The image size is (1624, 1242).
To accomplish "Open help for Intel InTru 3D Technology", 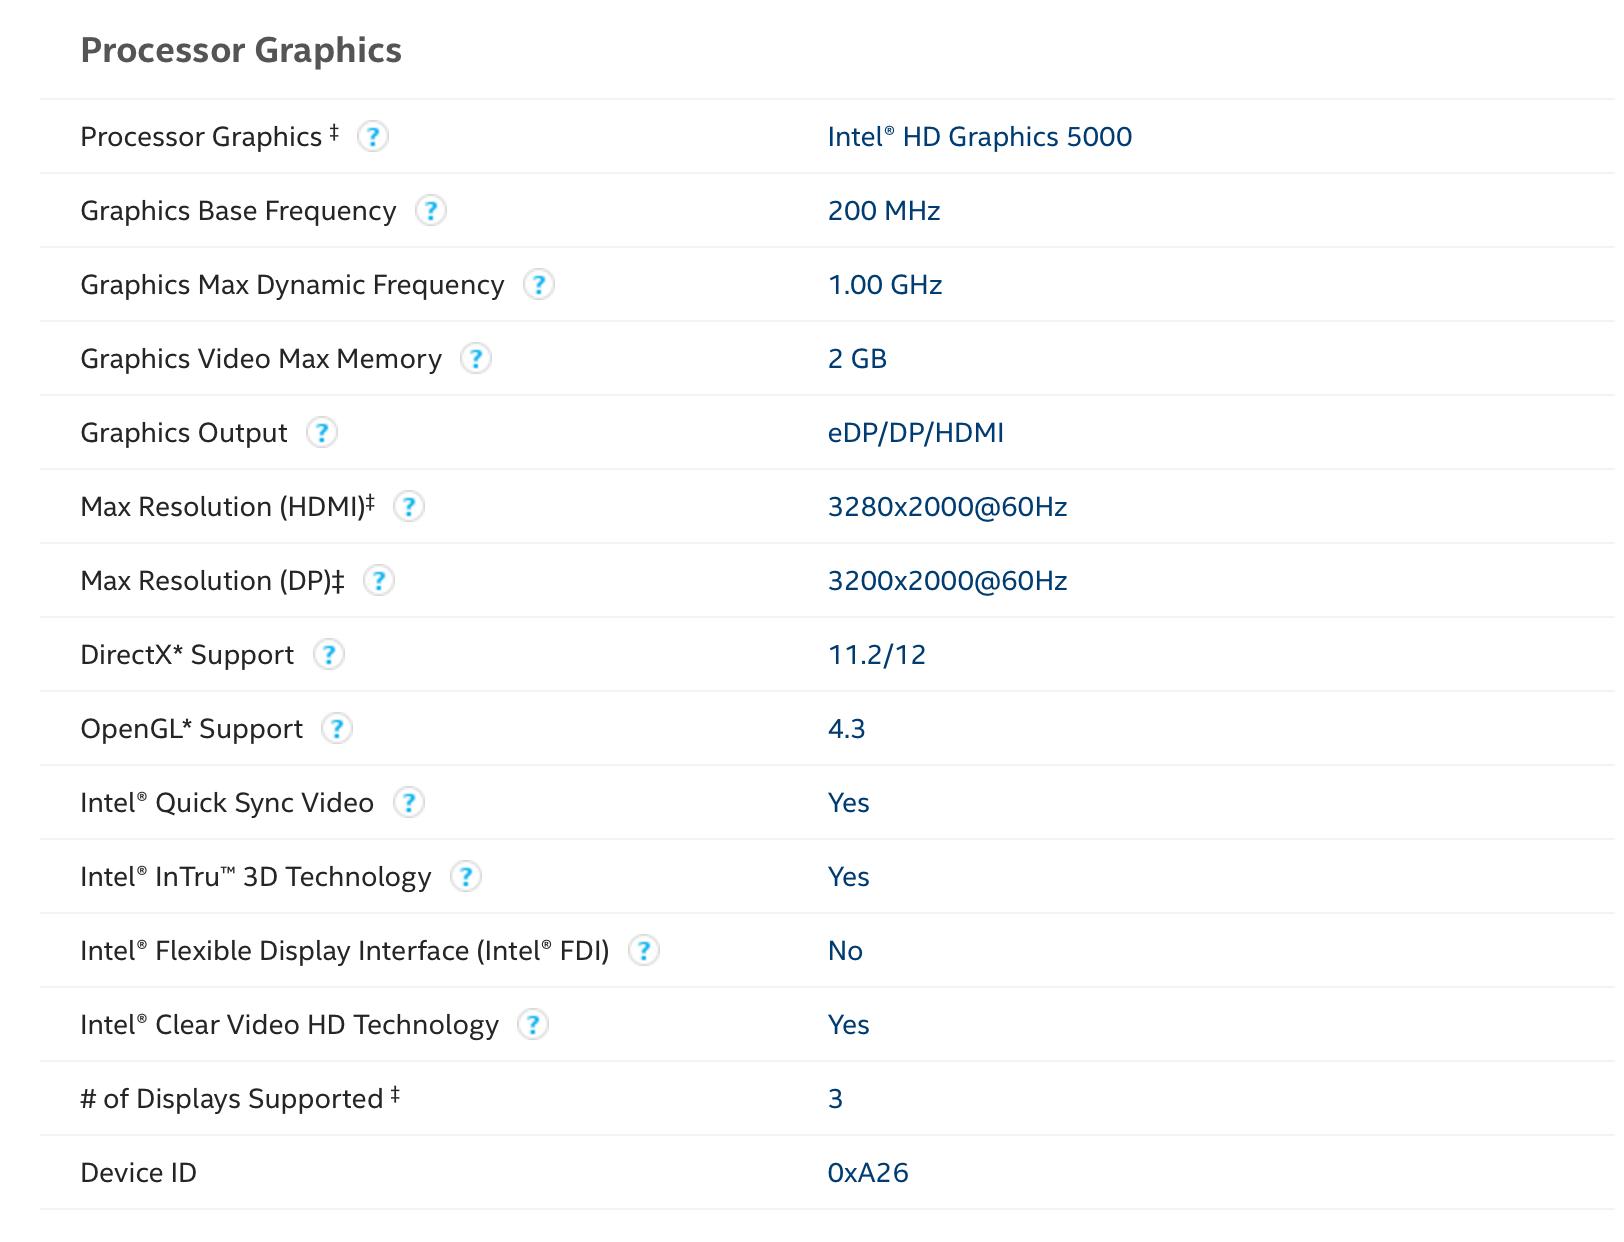I will point(465,877).
